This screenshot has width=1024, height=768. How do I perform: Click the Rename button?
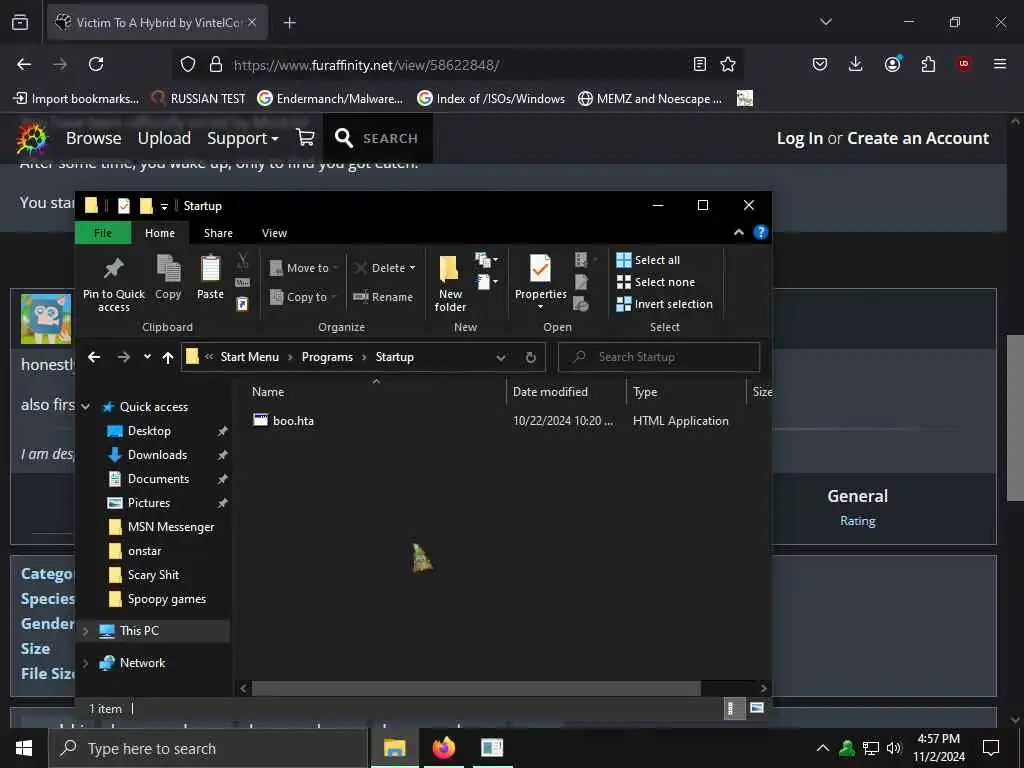[383, 296]
